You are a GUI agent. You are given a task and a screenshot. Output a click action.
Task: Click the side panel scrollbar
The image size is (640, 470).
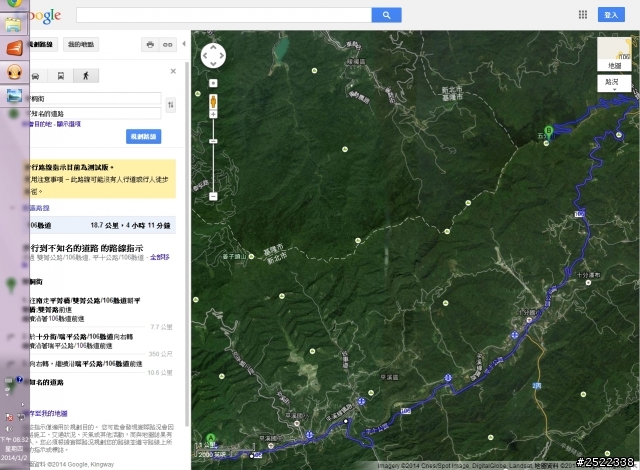[x=187, y=243]
